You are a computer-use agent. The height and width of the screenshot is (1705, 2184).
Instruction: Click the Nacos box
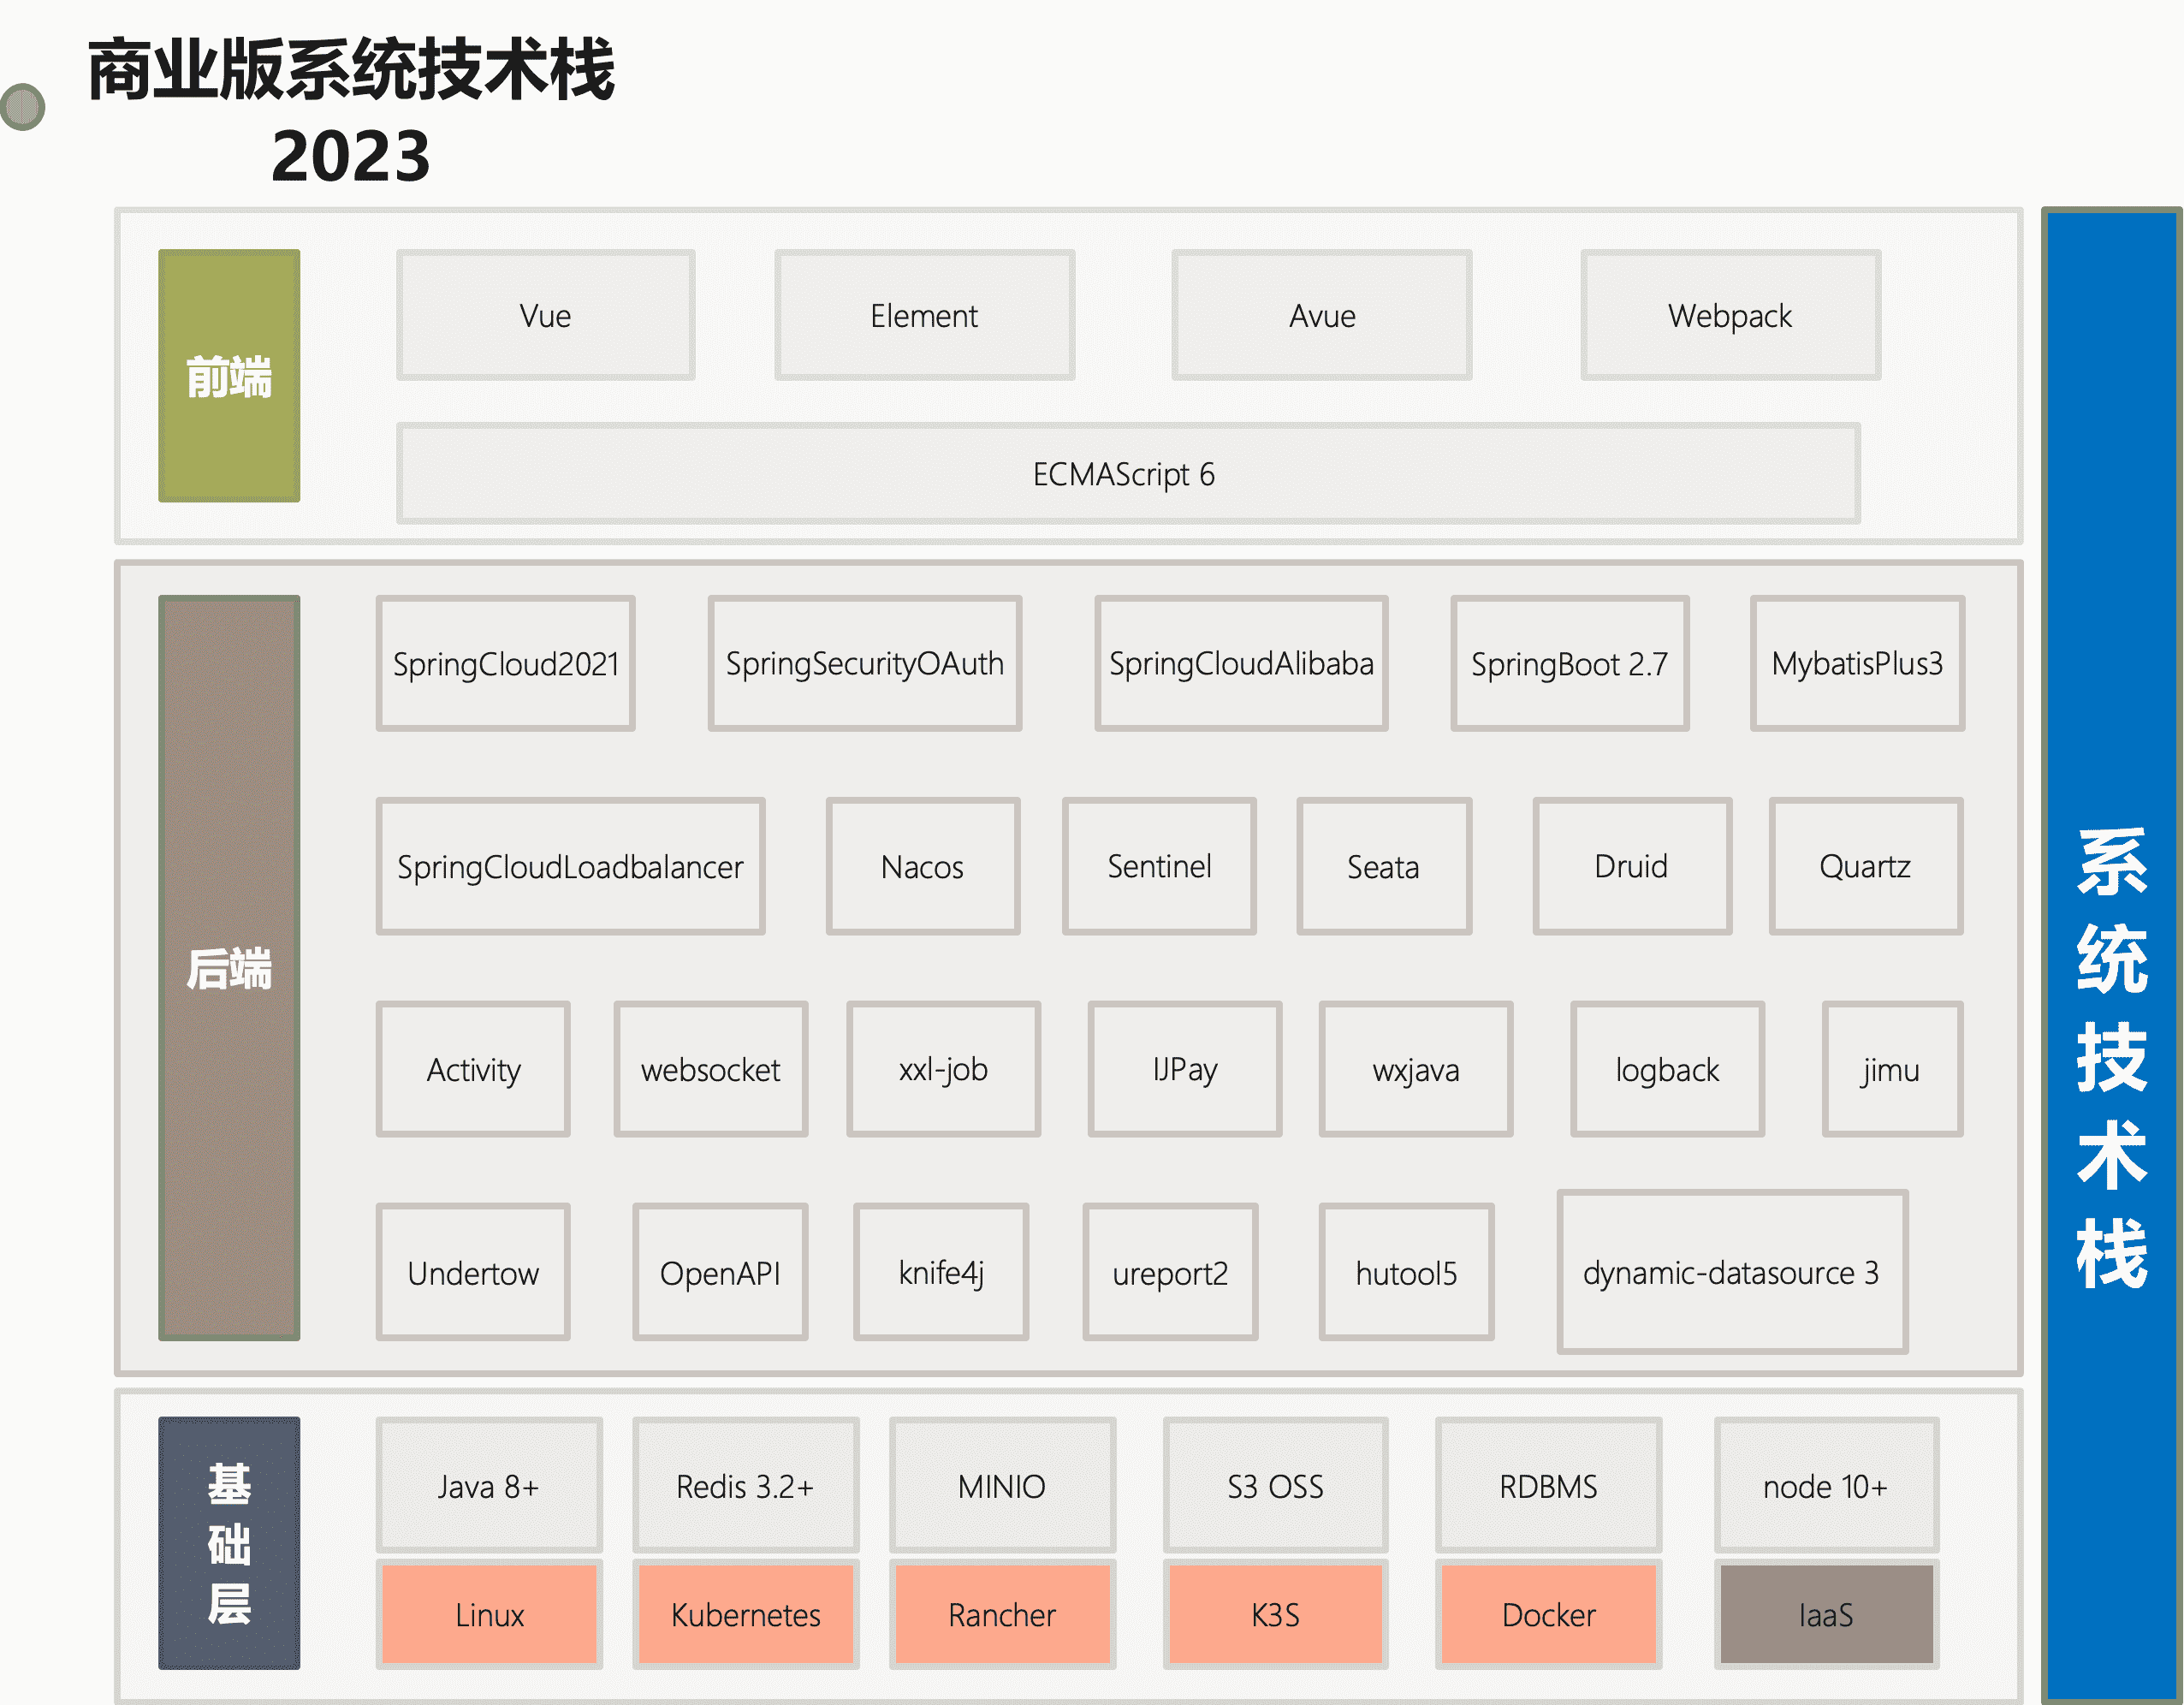[x=922, y=866]
